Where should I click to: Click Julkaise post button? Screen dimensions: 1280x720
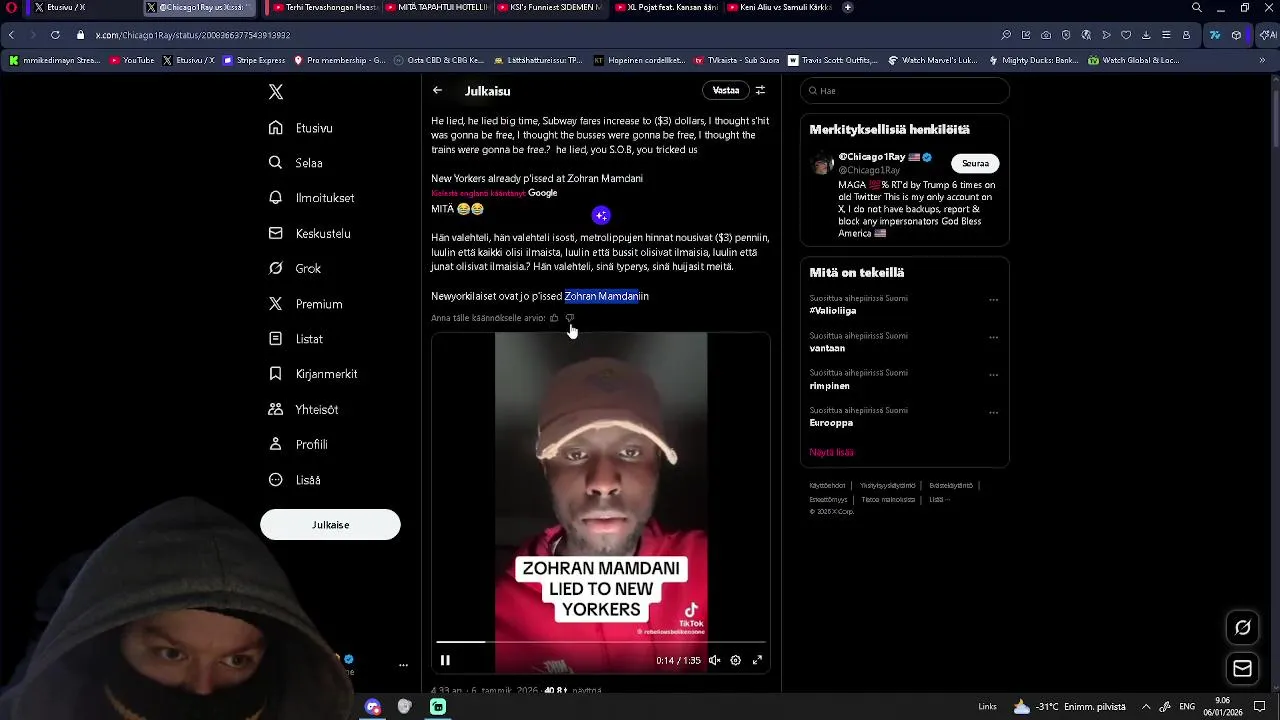point(330,524)
